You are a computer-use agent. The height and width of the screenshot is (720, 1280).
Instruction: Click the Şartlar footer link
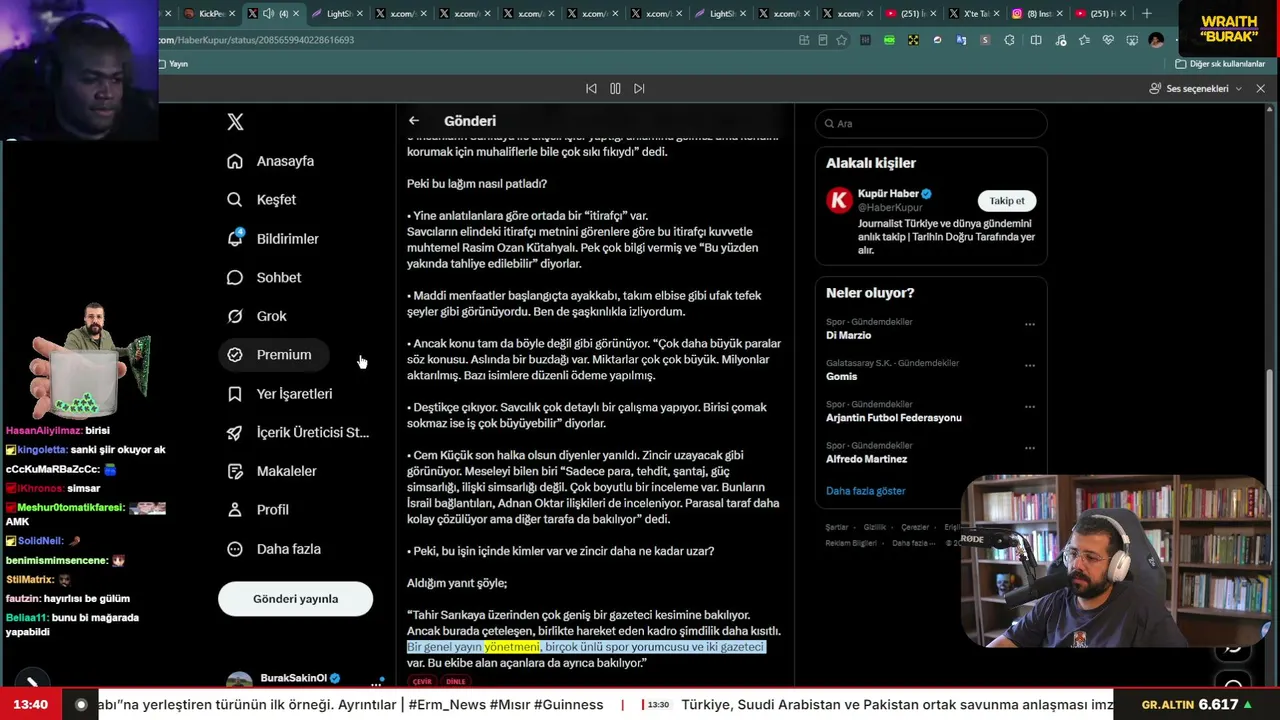coord(837,527)
